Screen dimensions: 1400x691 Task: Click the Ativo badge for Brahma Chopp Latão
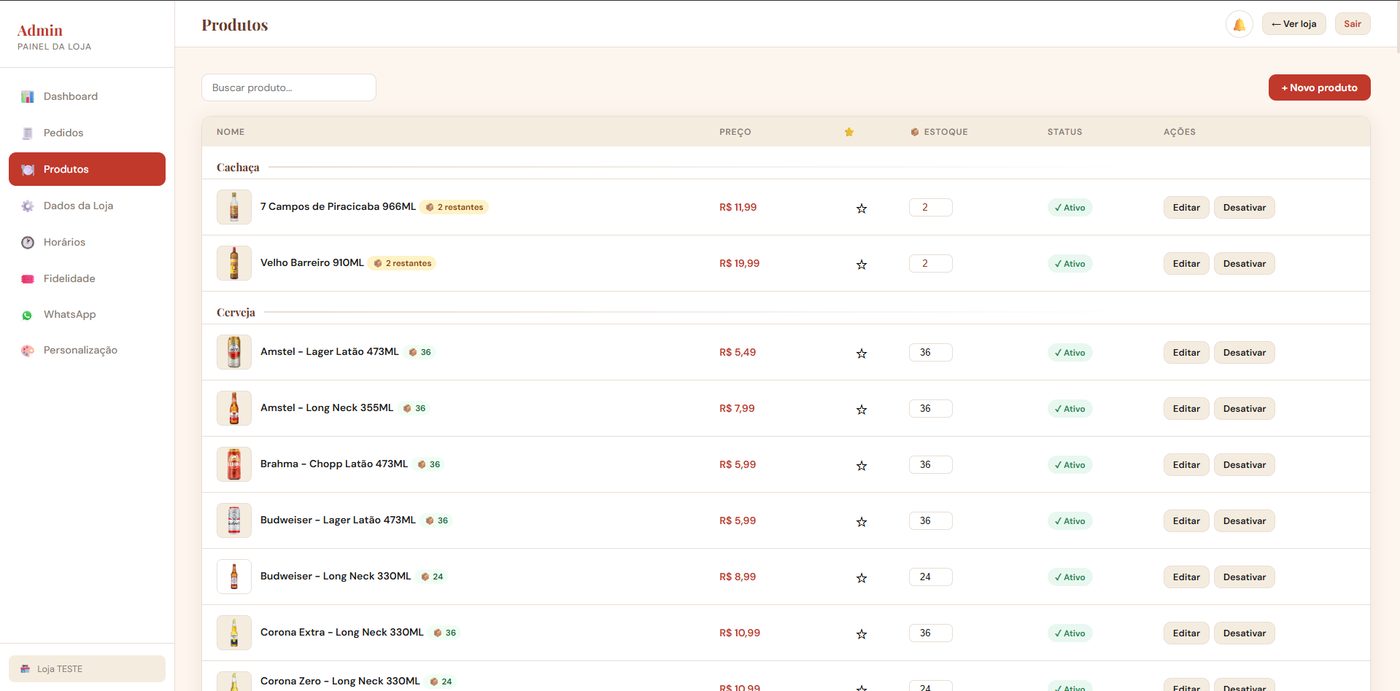(1070, 465)
